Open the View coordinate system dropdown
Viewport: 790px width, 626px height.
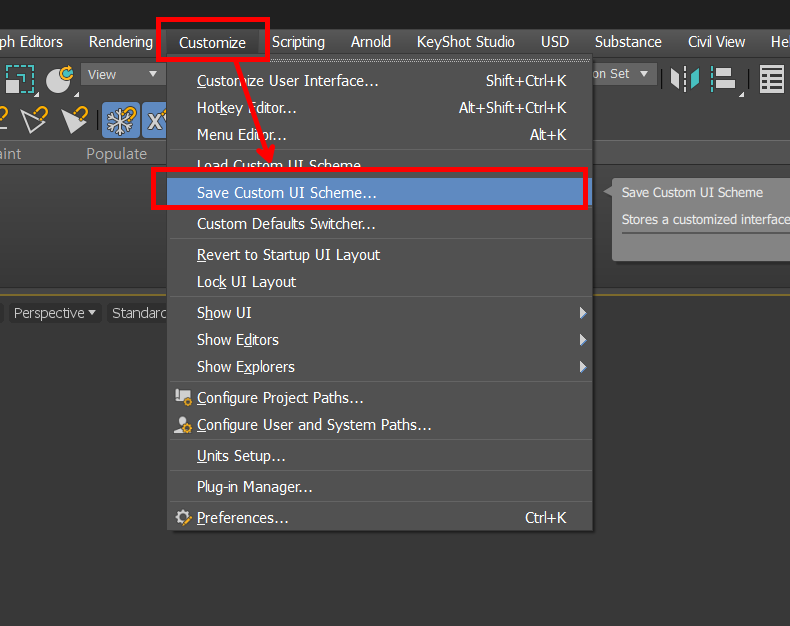(x=122, y=75)
